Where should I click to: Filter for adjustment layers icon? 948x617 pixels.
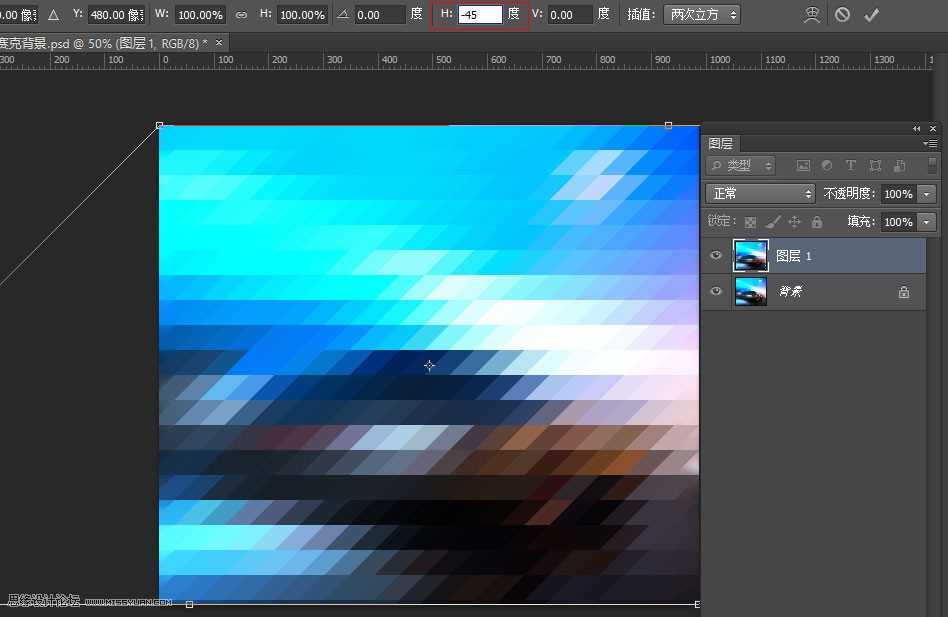[827, 166]
